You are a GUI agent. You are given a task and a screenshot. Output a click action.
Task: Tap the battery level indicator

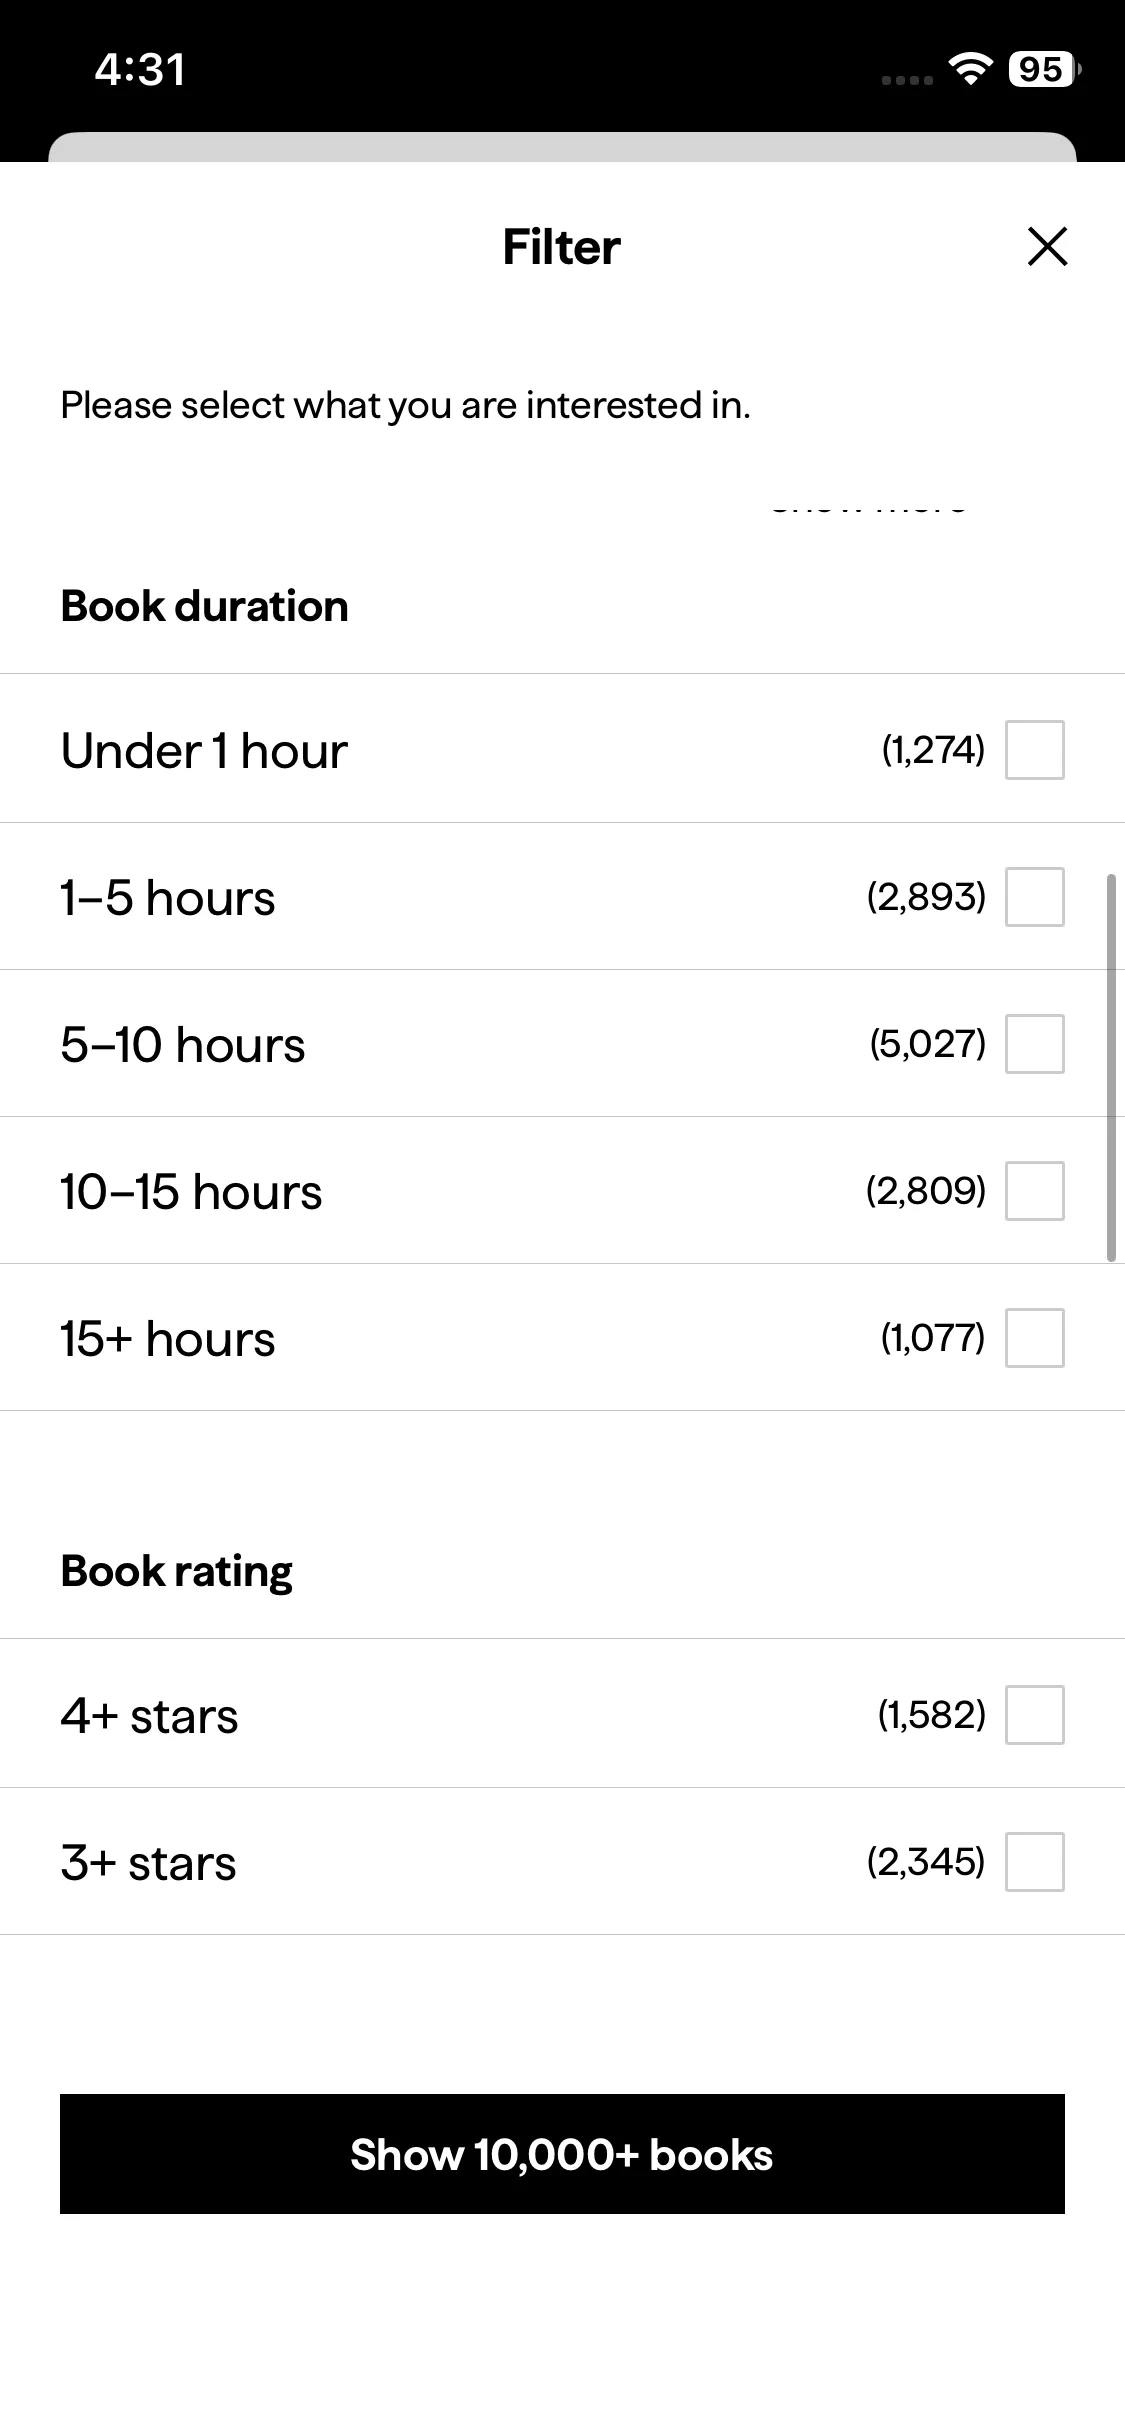(1043, 70)
